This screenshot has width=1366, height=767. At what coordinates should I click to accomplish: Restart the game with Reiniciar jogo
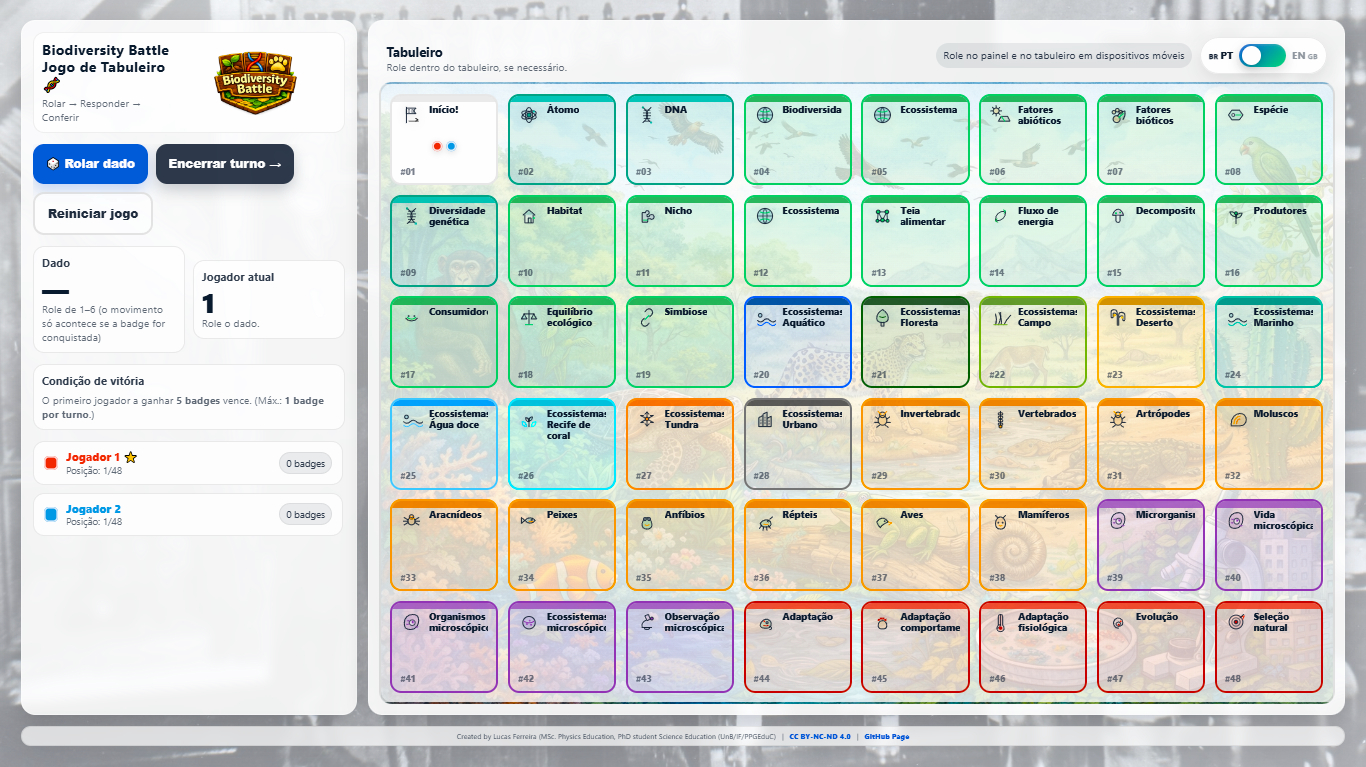tap(93, 214)
